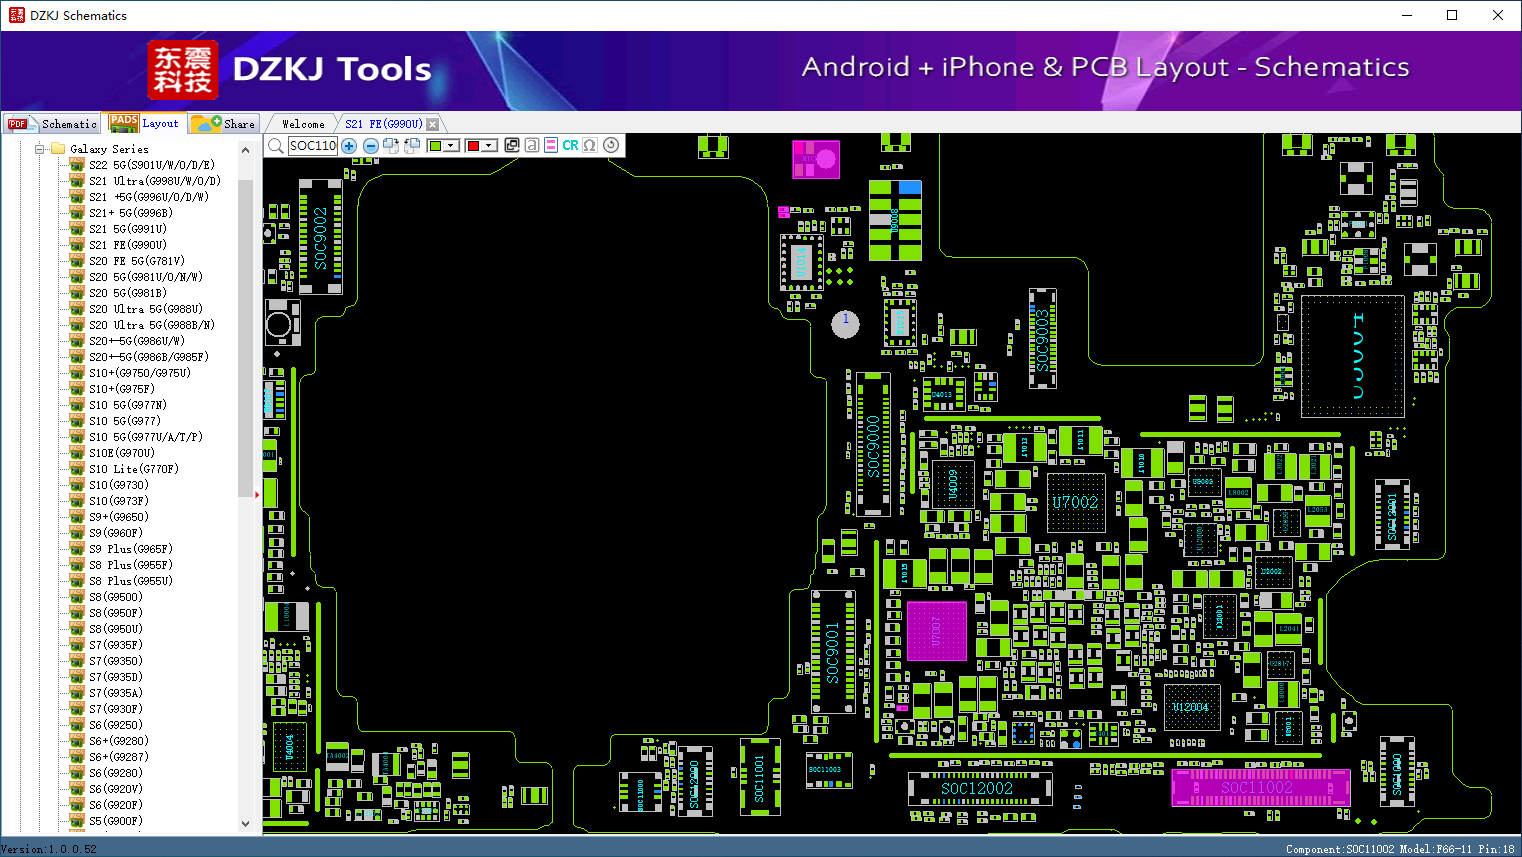This screenshot has width=1522, height=857.
Task: Open the S10E(G970U) tree entry
Action: (122, 453)
